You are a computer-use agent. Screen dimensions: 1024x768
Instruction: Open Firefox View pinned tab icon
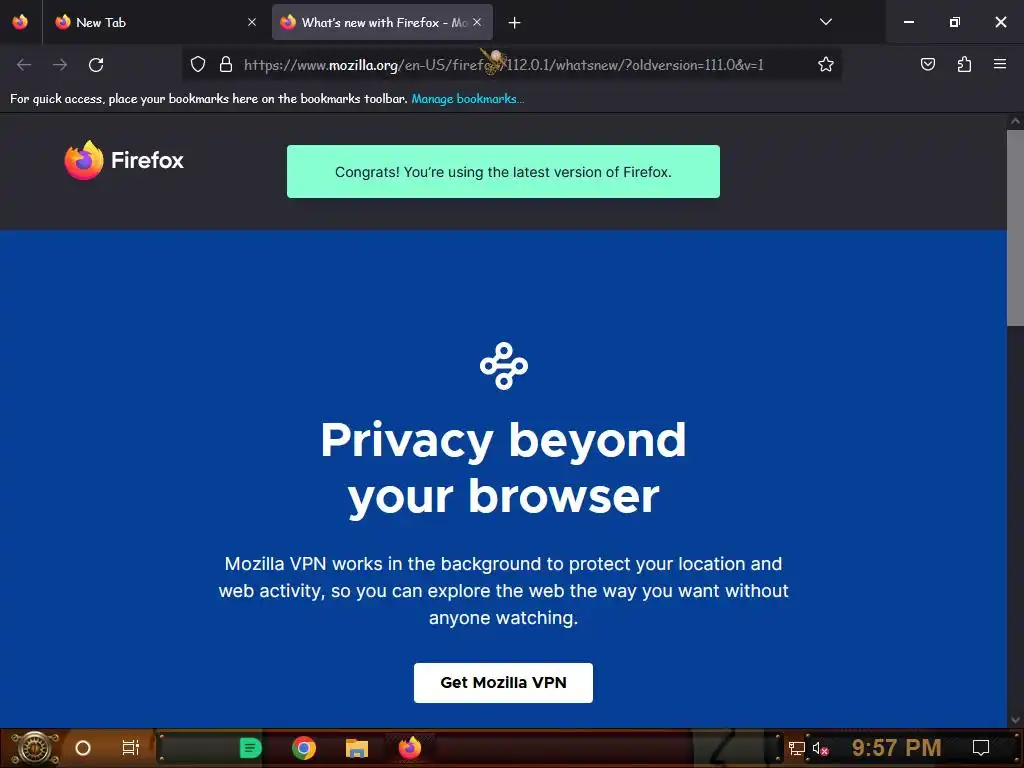tap(20, 22)
